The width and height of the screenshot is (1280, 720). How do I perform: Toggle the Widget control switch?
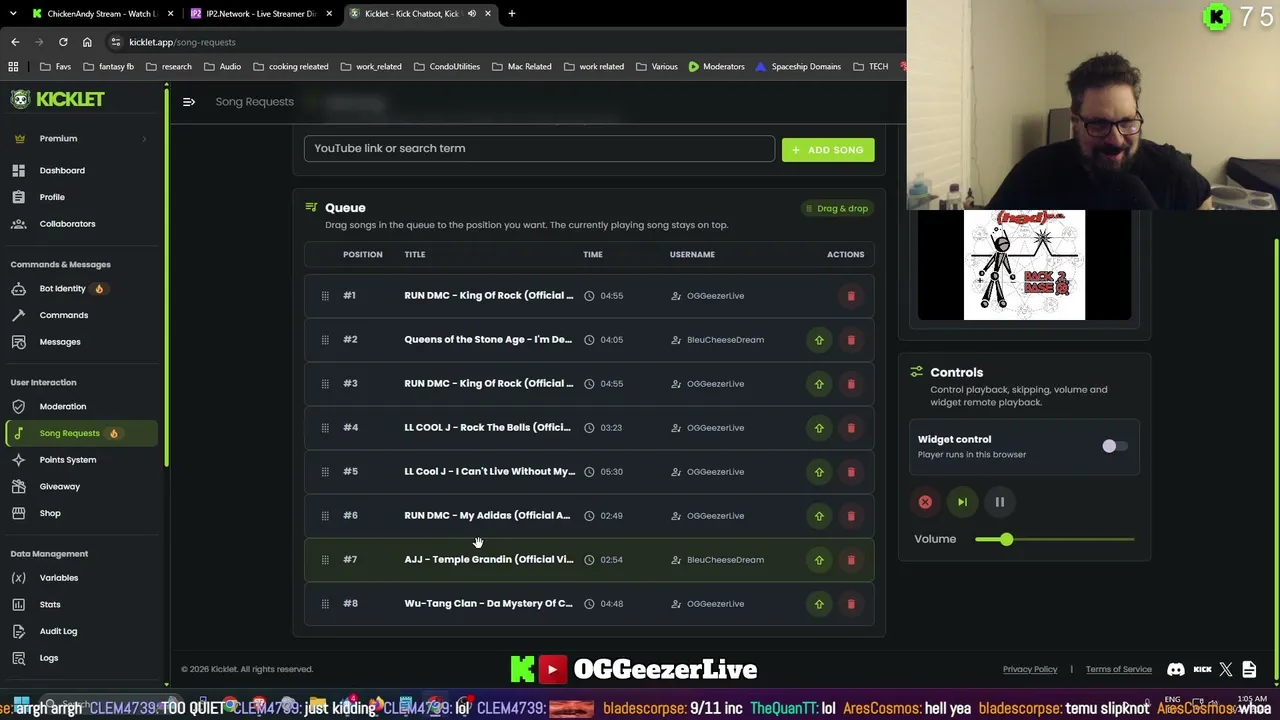tap(1115, 446)
